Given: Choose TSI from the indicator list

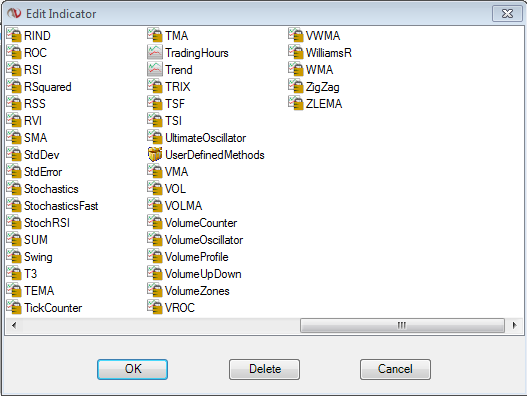Looking at the screenshot, I should pos(173,121).
